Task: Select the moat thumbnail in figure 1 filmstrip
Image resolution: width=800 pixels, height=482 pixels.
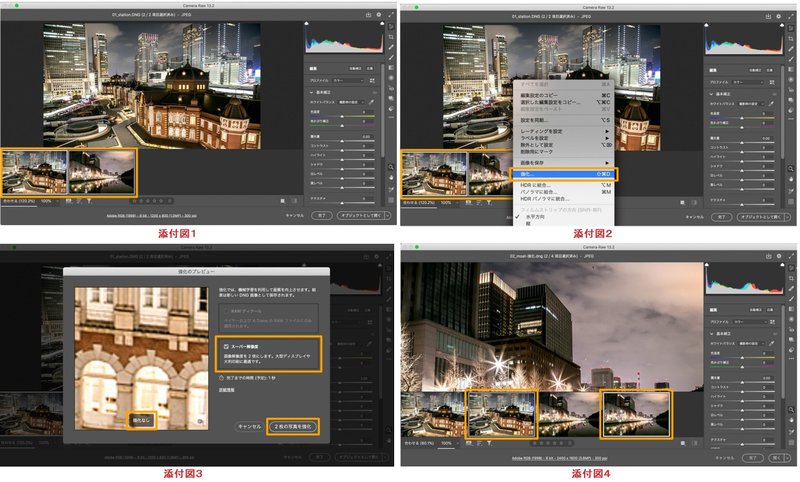Action: click(102, 172)
